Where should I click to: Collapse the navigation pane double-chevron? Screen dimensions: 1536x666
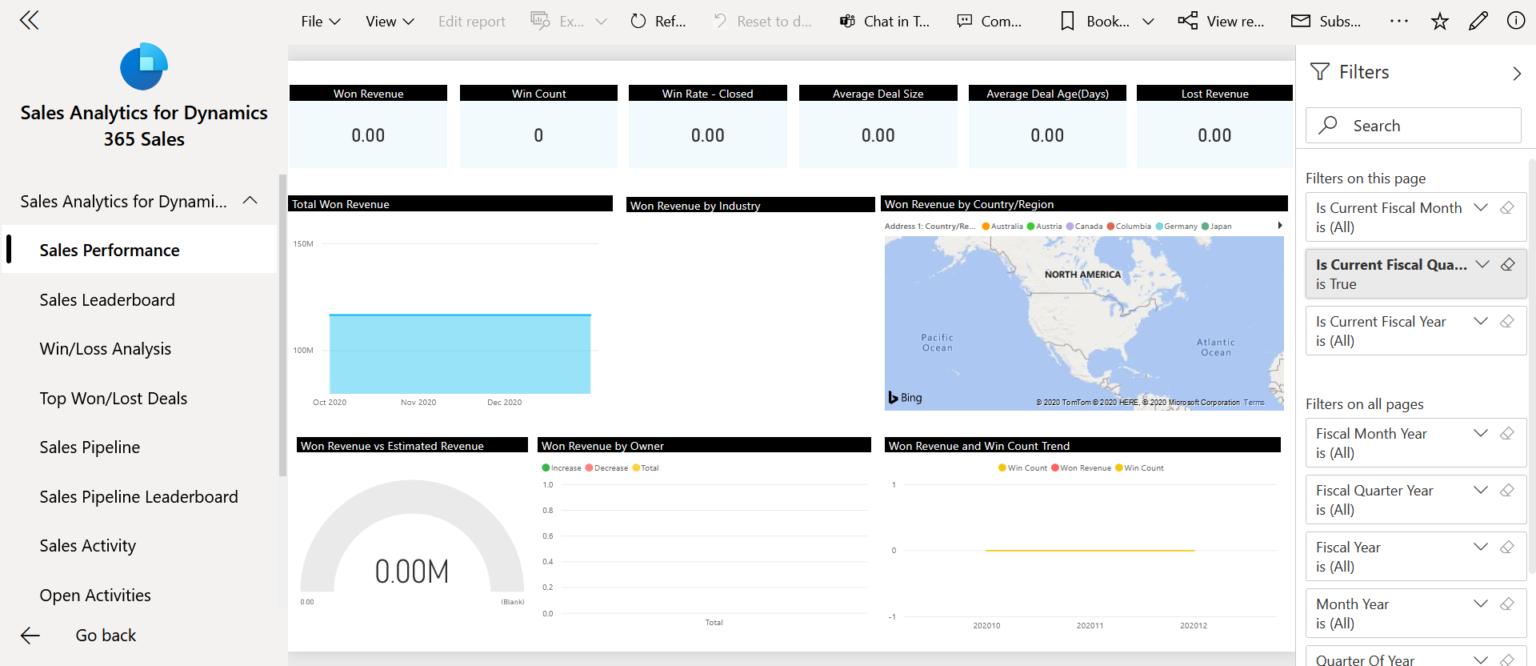29,20
